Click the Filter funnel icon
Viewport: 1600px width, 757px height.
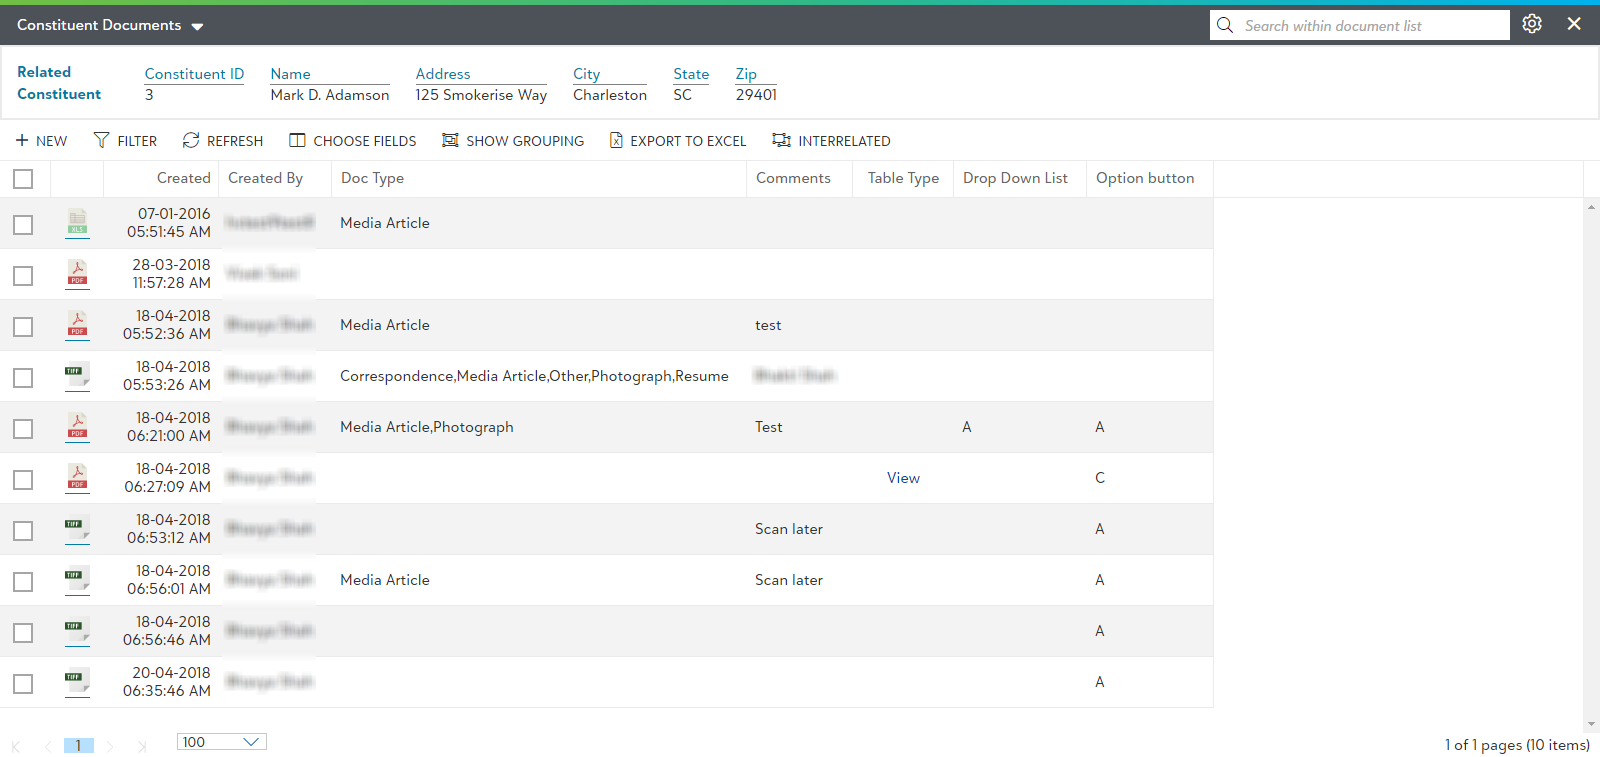[x=101, y=140]
